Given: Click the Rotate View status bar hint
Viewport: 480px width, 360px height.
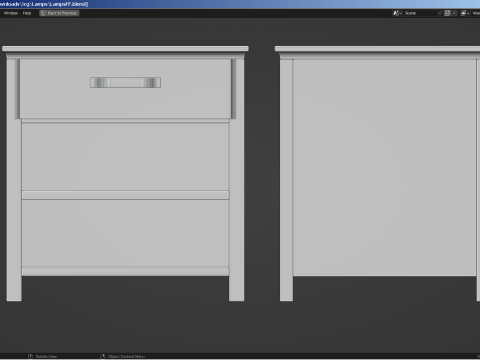Looking at the screenshot, I should (x=43, y=357).
